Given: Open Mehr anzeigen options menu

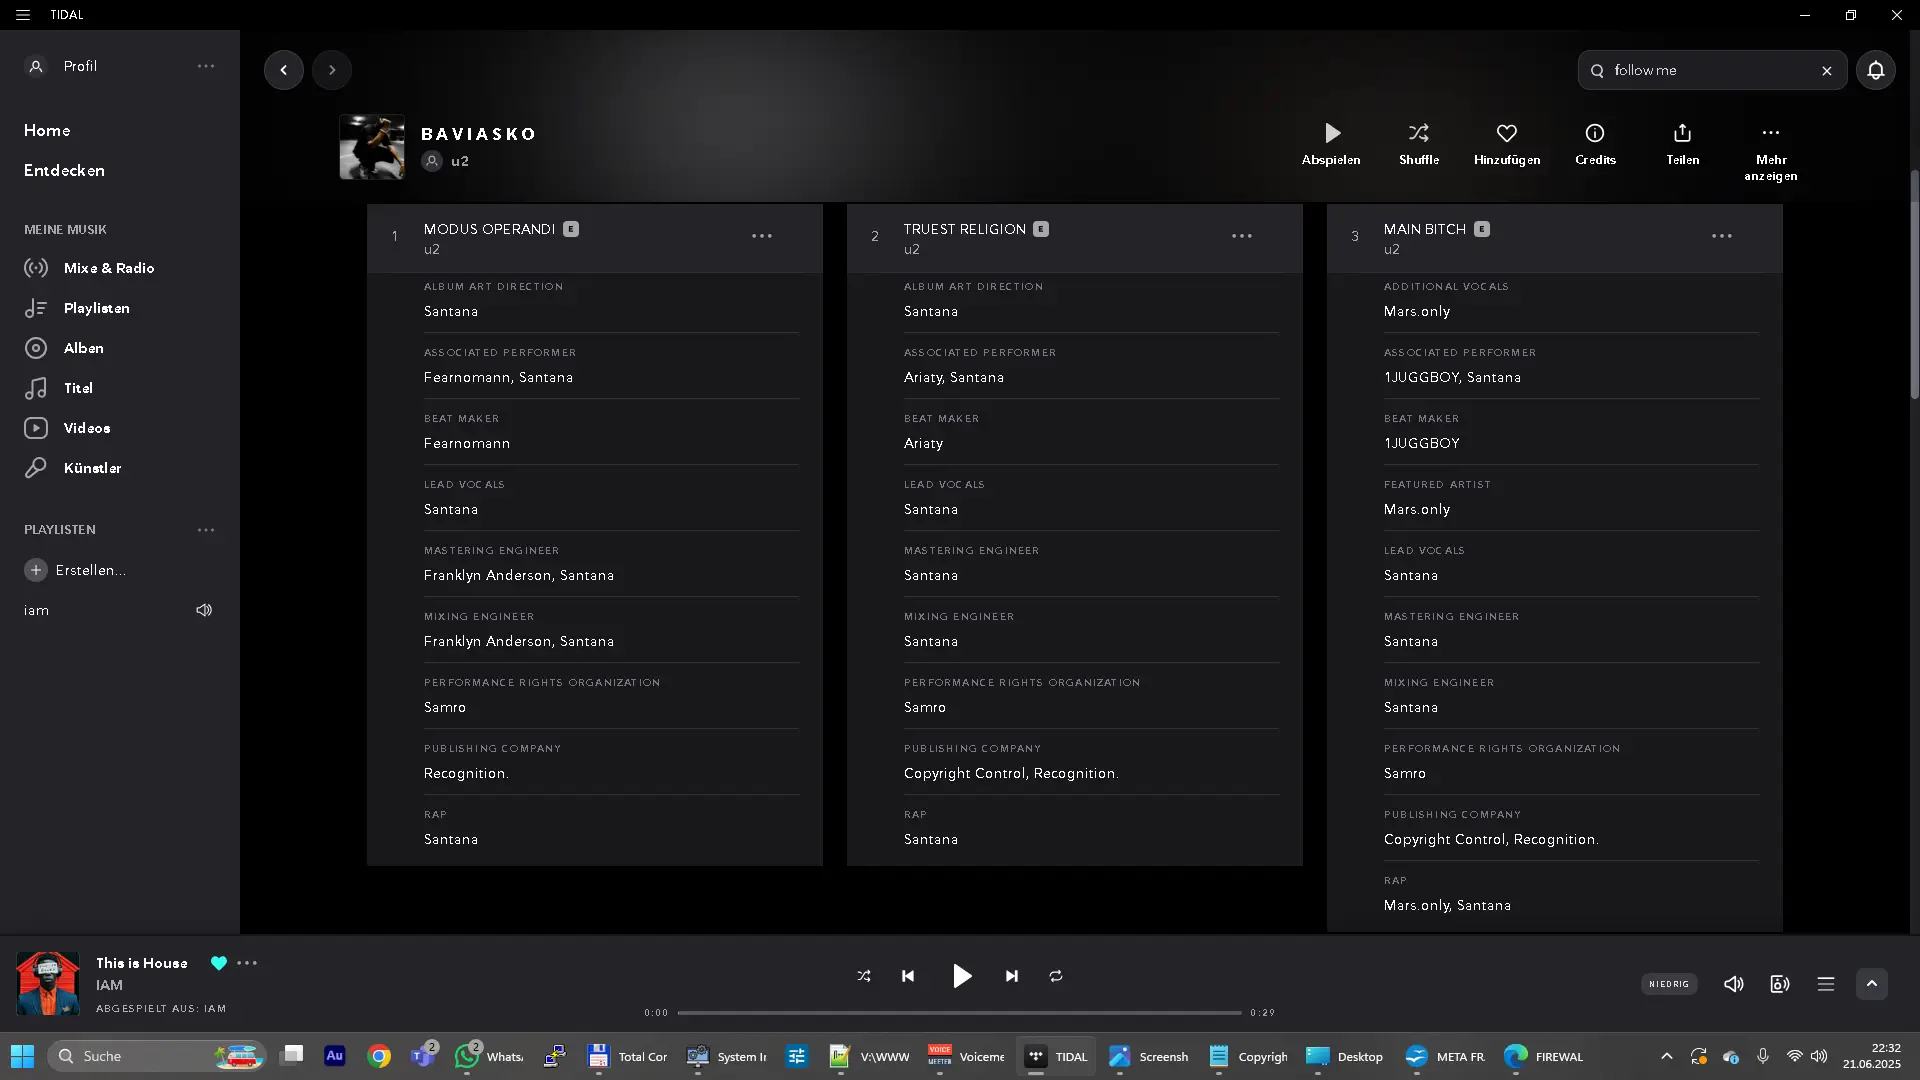Looking at the screenshot, I should click(1770, 134).
